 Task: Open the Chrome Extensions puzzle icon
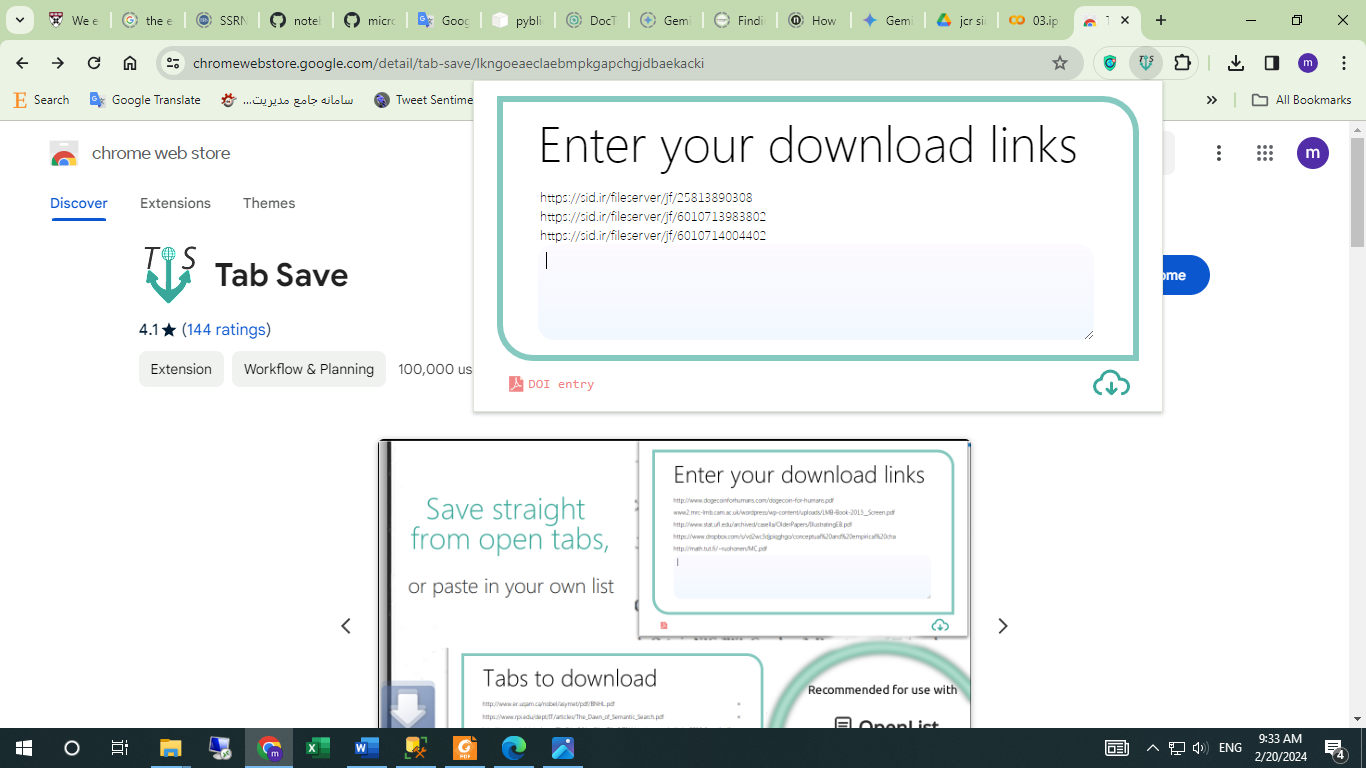click(1182, 63)
